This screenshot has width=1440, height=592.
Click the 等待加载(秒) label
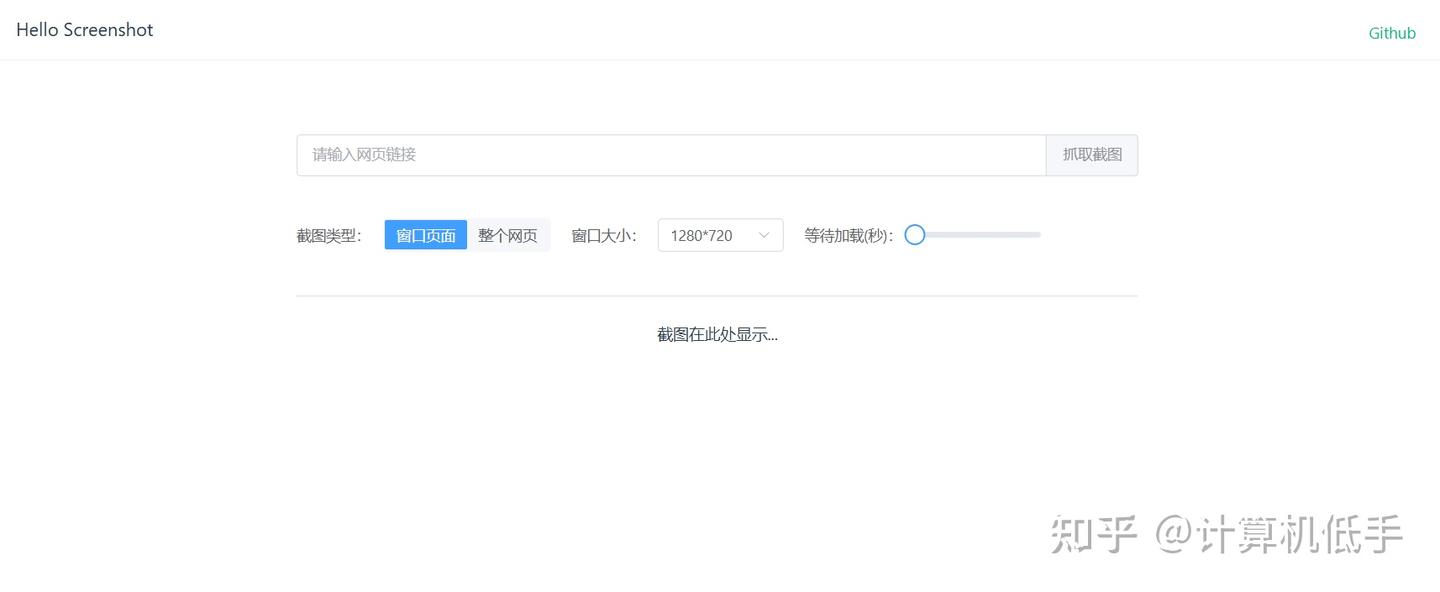click(x=846, y=234)
